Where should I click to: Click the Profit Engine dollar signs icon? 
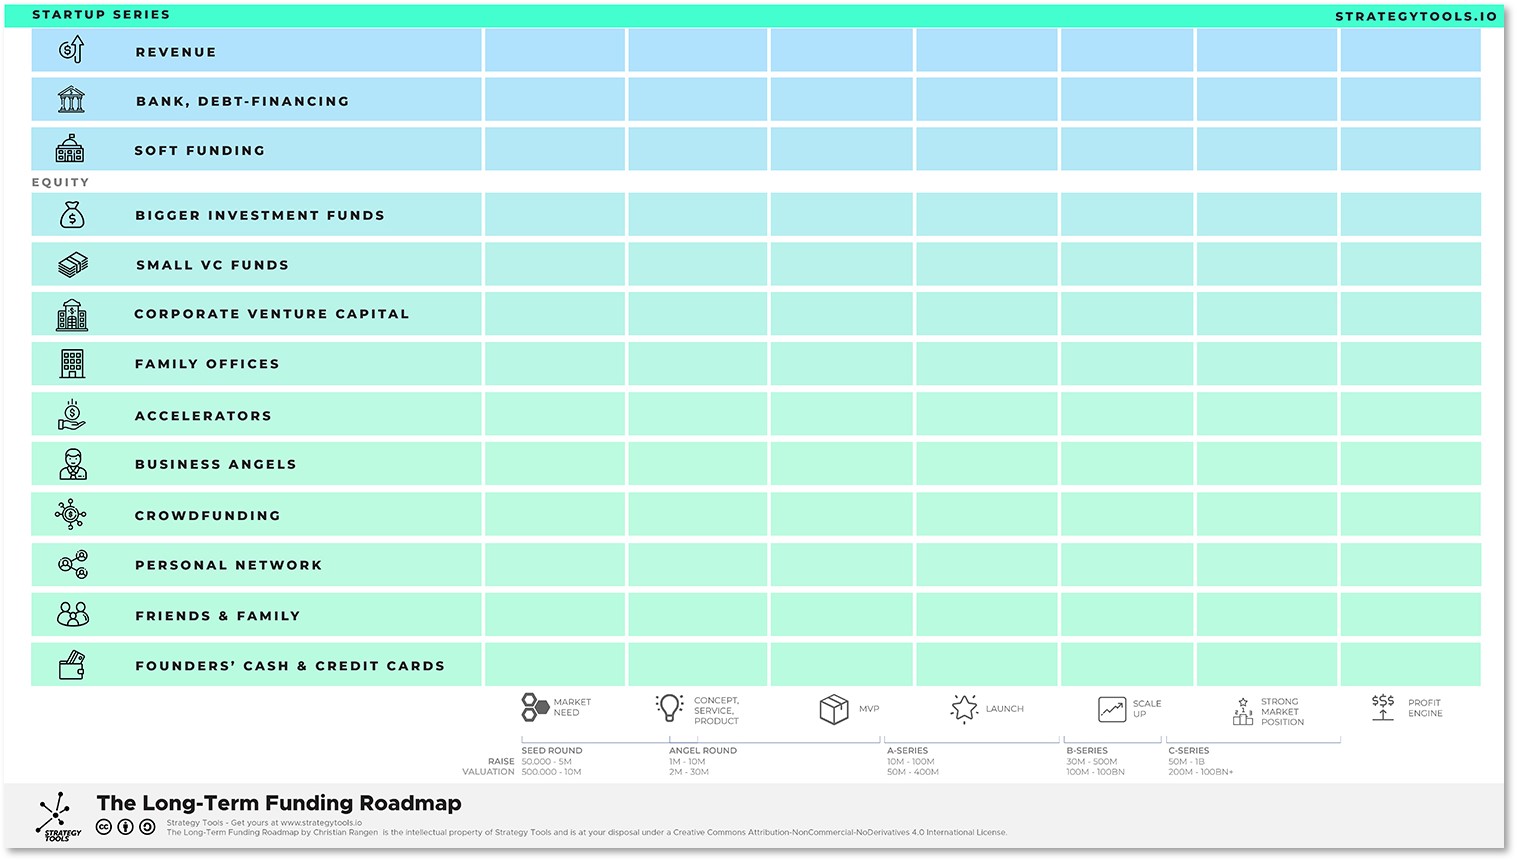point(1383,707)
